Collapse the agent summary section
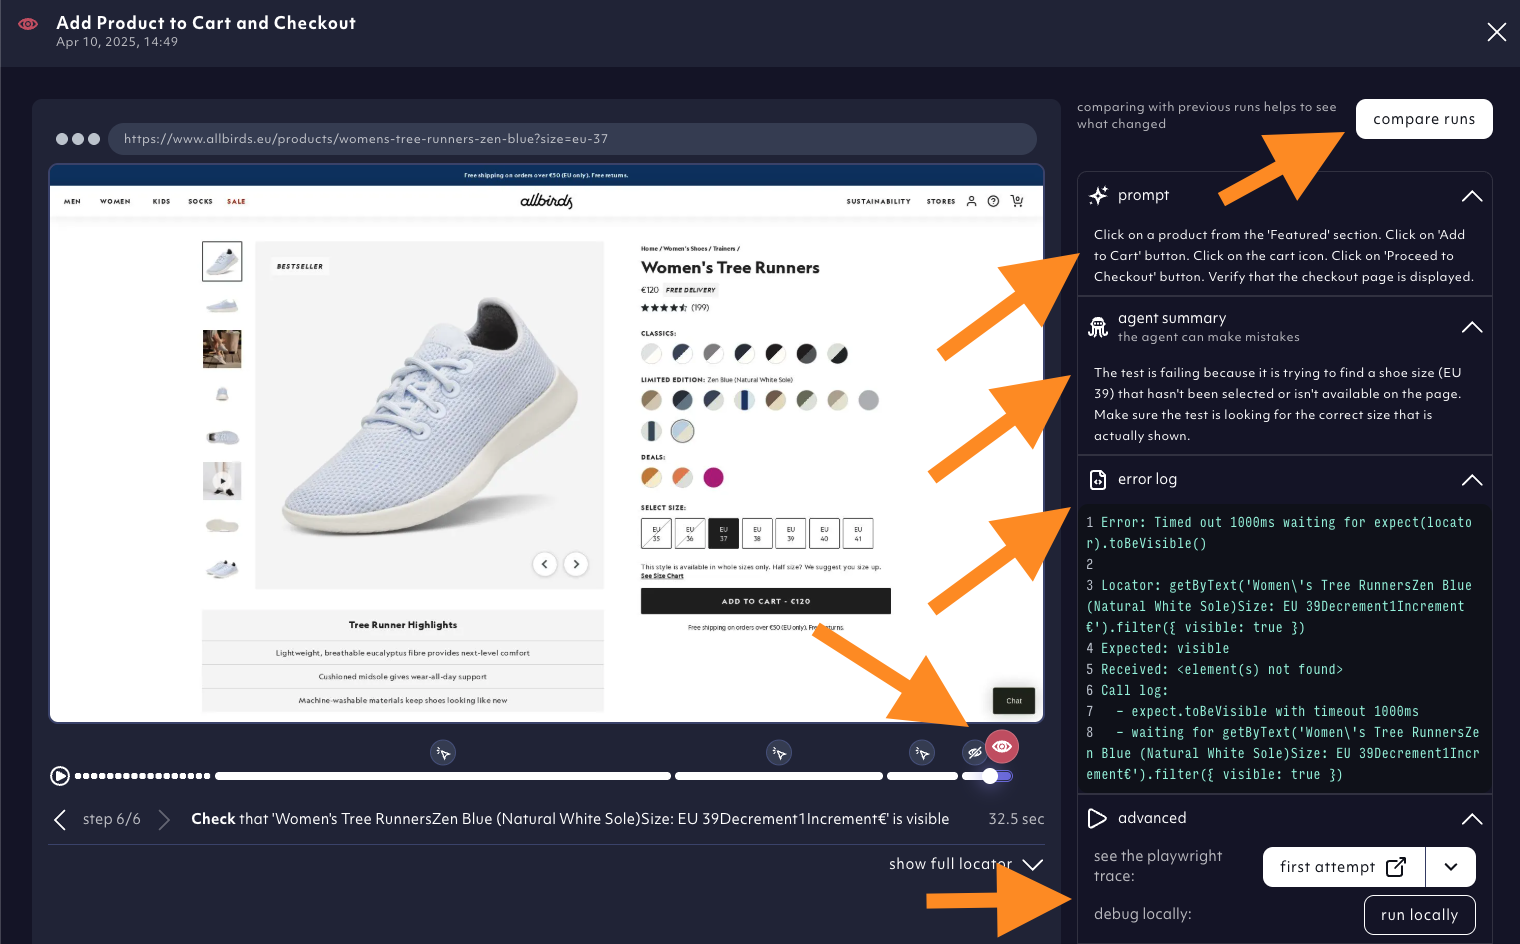1520x944 pixels. 1472,327
